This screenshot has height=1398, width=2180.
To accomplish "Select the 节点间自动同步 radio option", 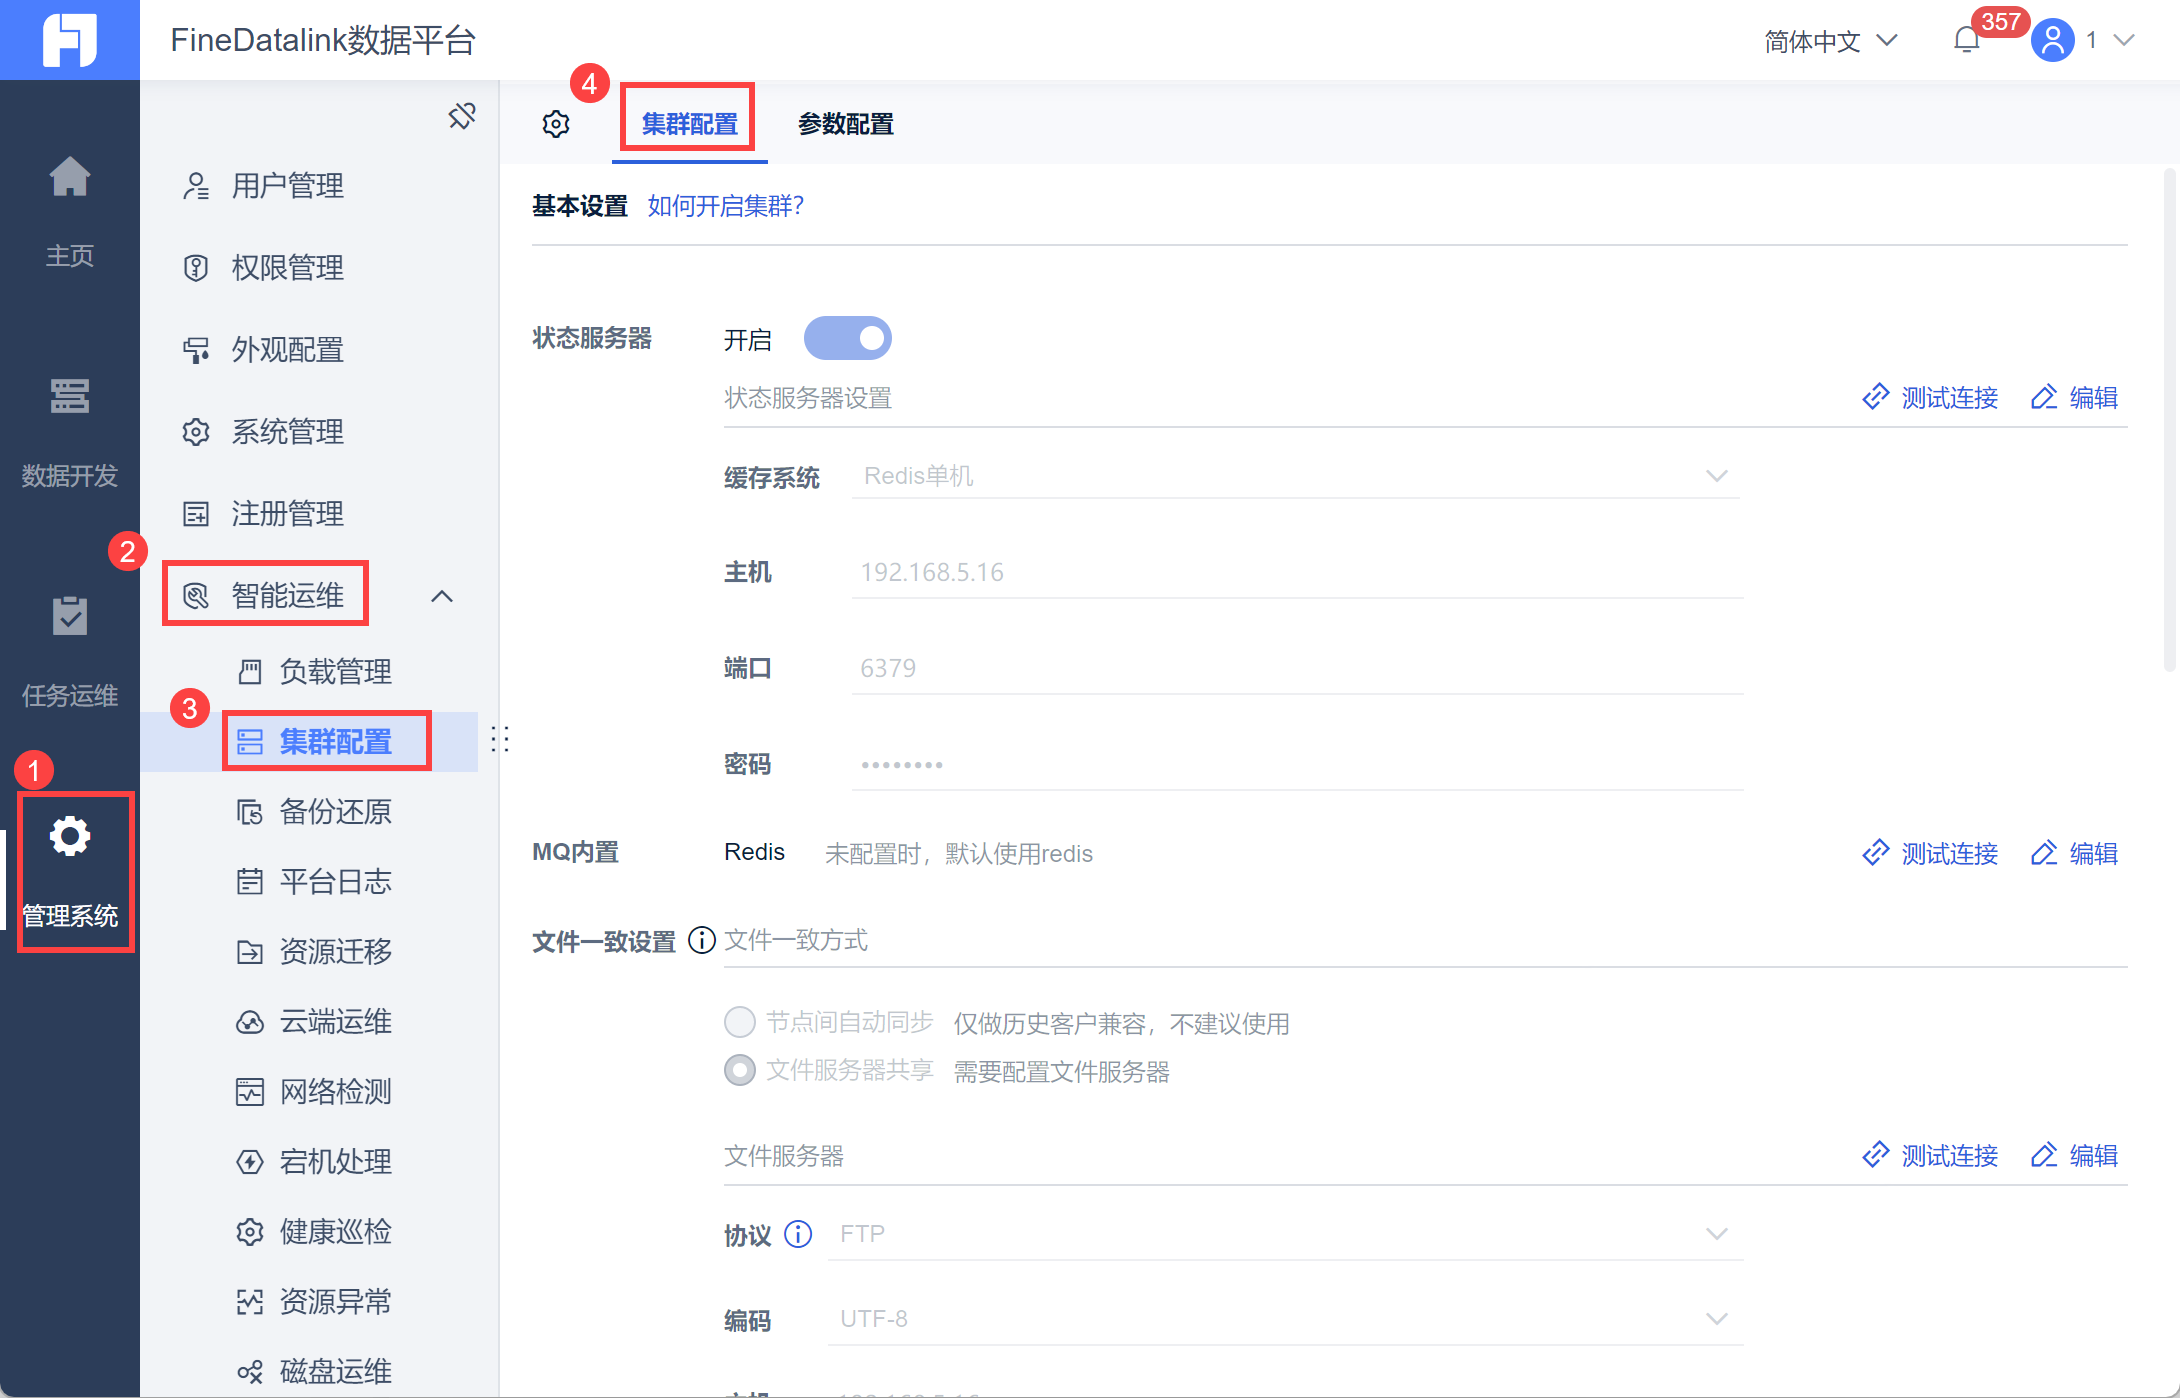I will 740,1021.
